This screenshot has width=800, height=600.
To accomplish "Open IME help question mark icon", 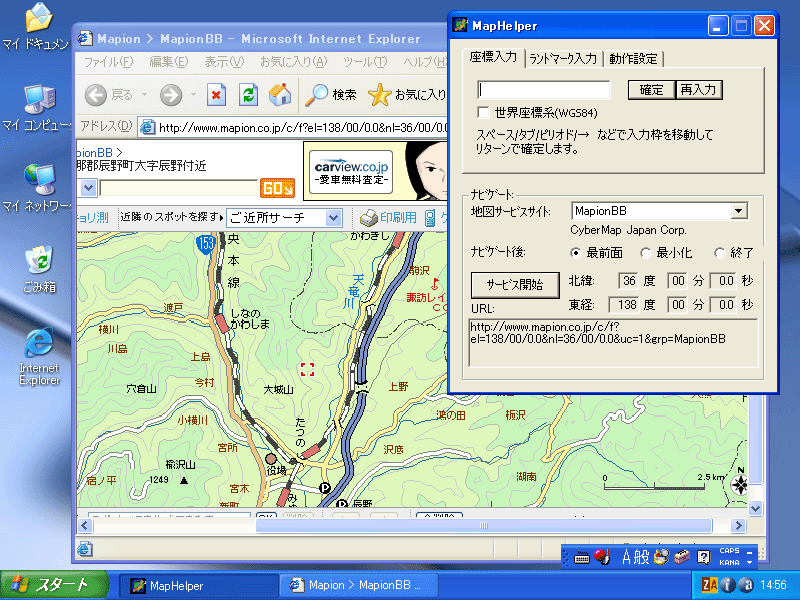I will tap(703, 557).
